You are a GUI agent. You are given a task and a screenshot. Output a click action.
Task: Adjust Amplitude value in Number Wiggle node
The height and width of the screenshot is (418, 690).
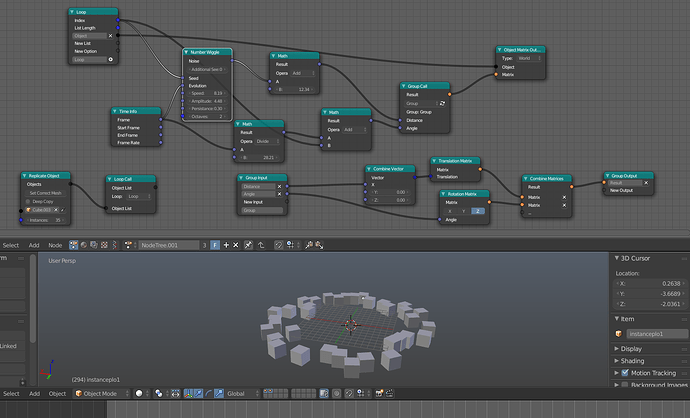[x=207, y=101]
